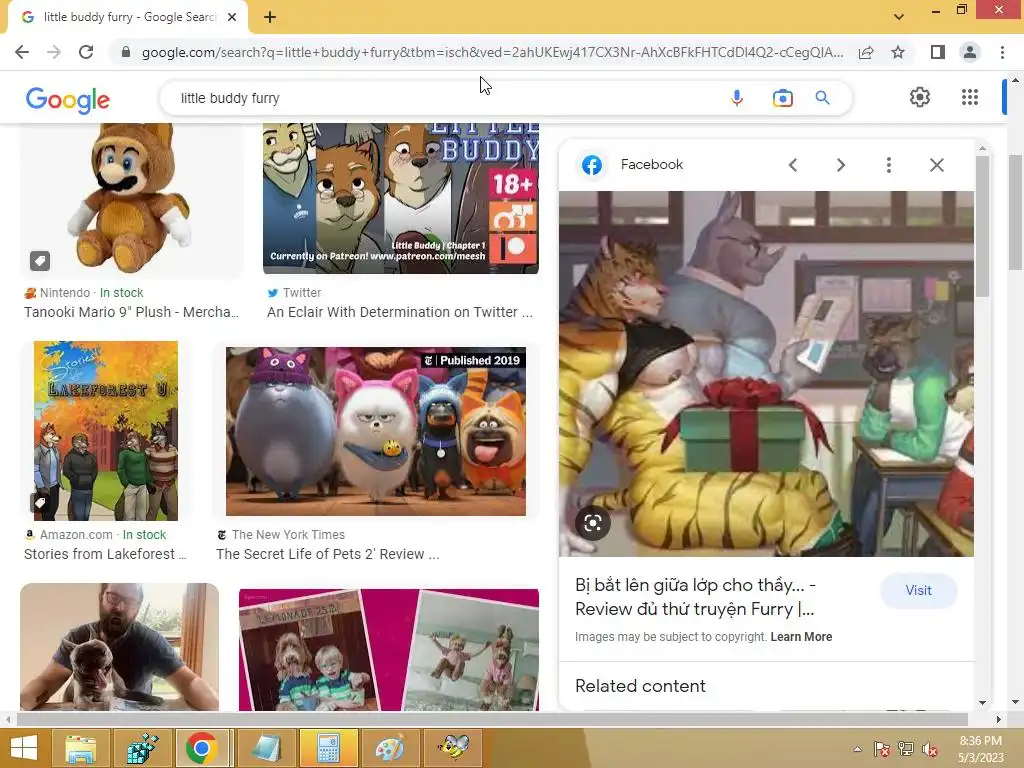Click the muted volume tray icon
The height and width of the screenshot is (768, 1024).
929,749
